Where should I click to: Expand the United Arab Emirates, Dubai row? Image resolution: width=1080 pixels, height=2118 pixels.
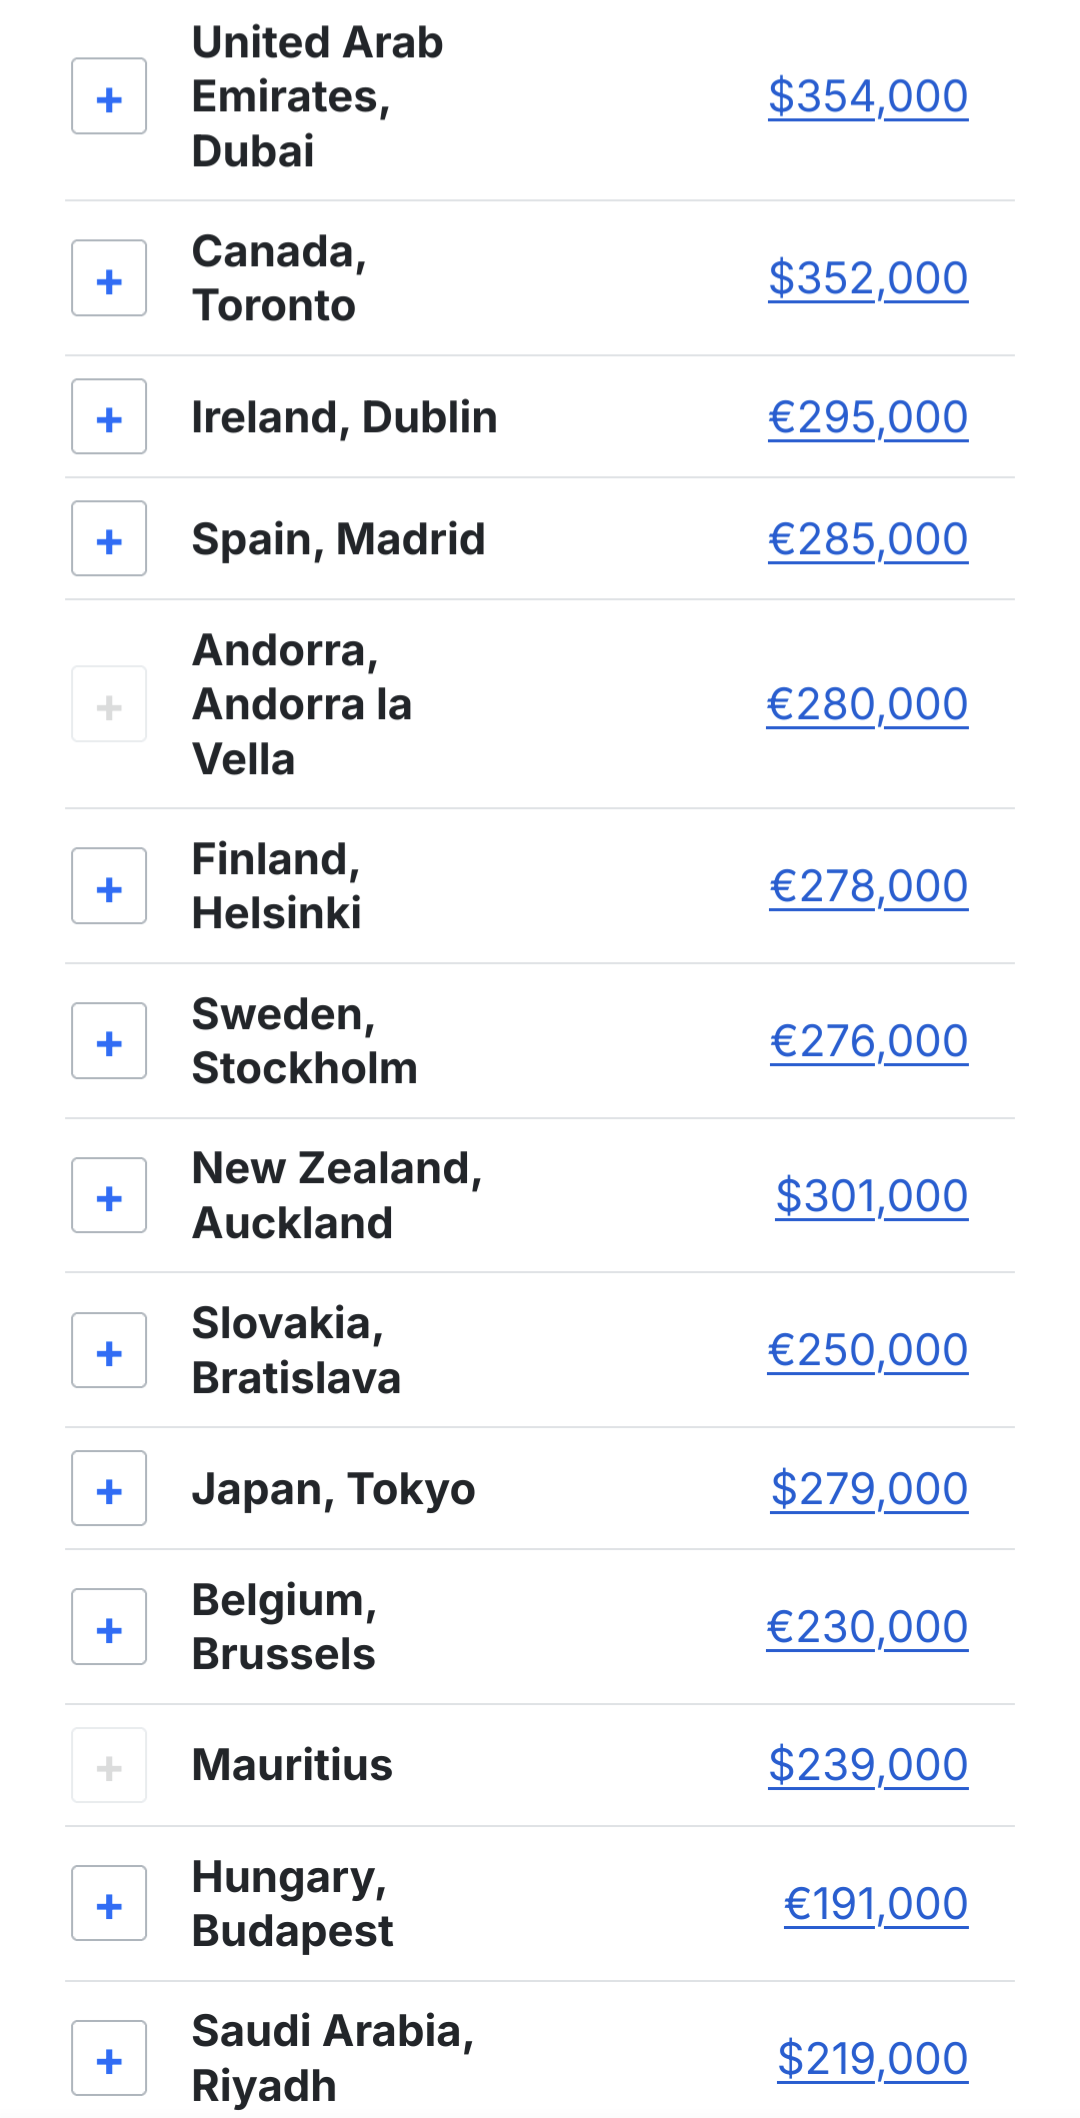[109, 97]
